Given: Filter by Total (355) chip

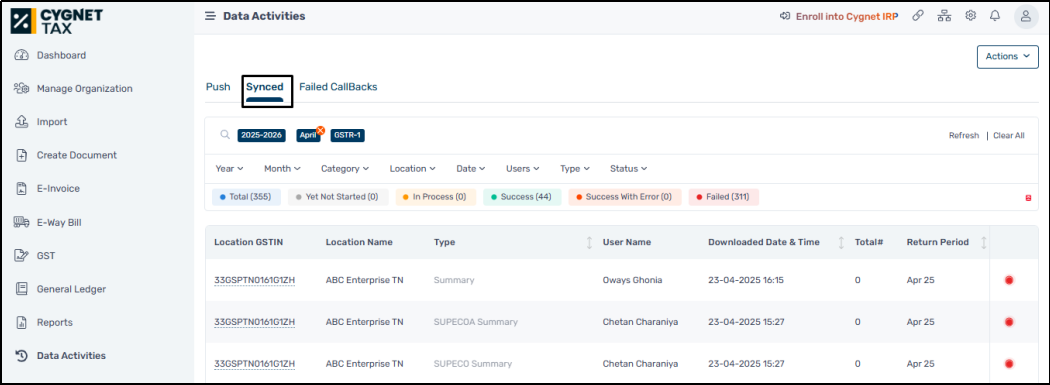Looking at the screenshot, I should (245, 197).
